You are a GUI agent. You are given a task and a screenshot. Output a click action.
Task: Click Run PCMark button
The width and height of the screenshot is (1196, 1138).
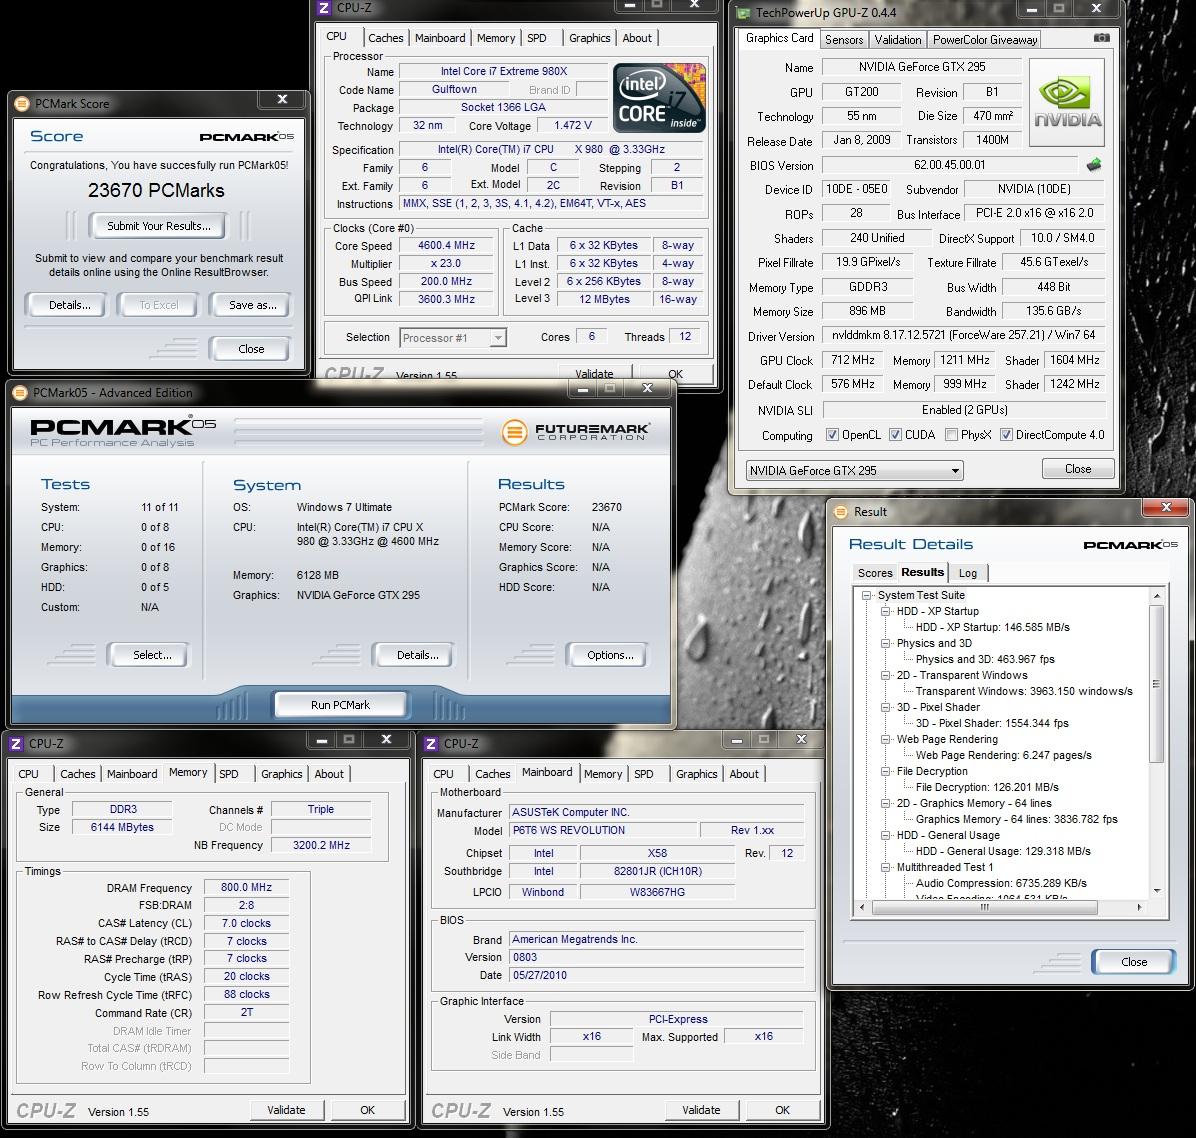click(x=340, y=705)
